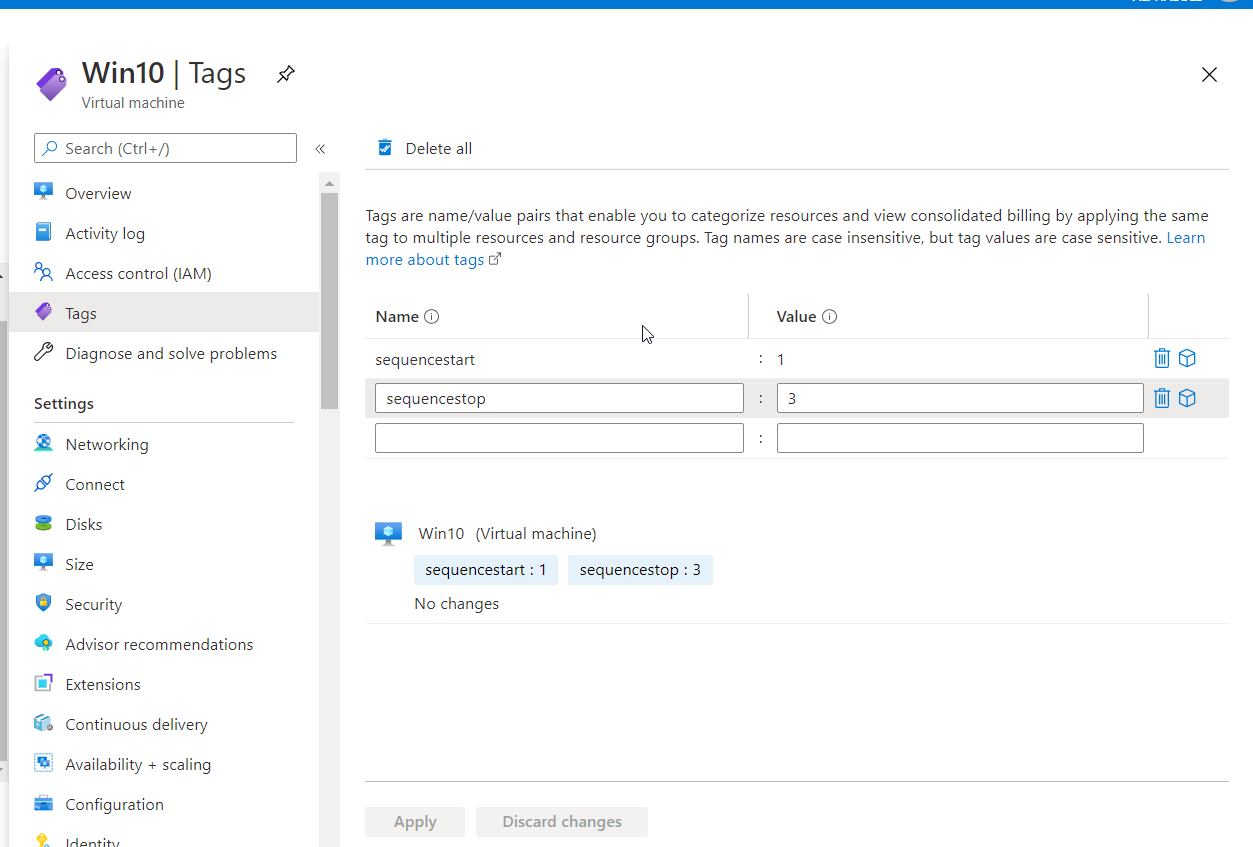
Task: Click the Size monitor icon
Action: [43, 562]
